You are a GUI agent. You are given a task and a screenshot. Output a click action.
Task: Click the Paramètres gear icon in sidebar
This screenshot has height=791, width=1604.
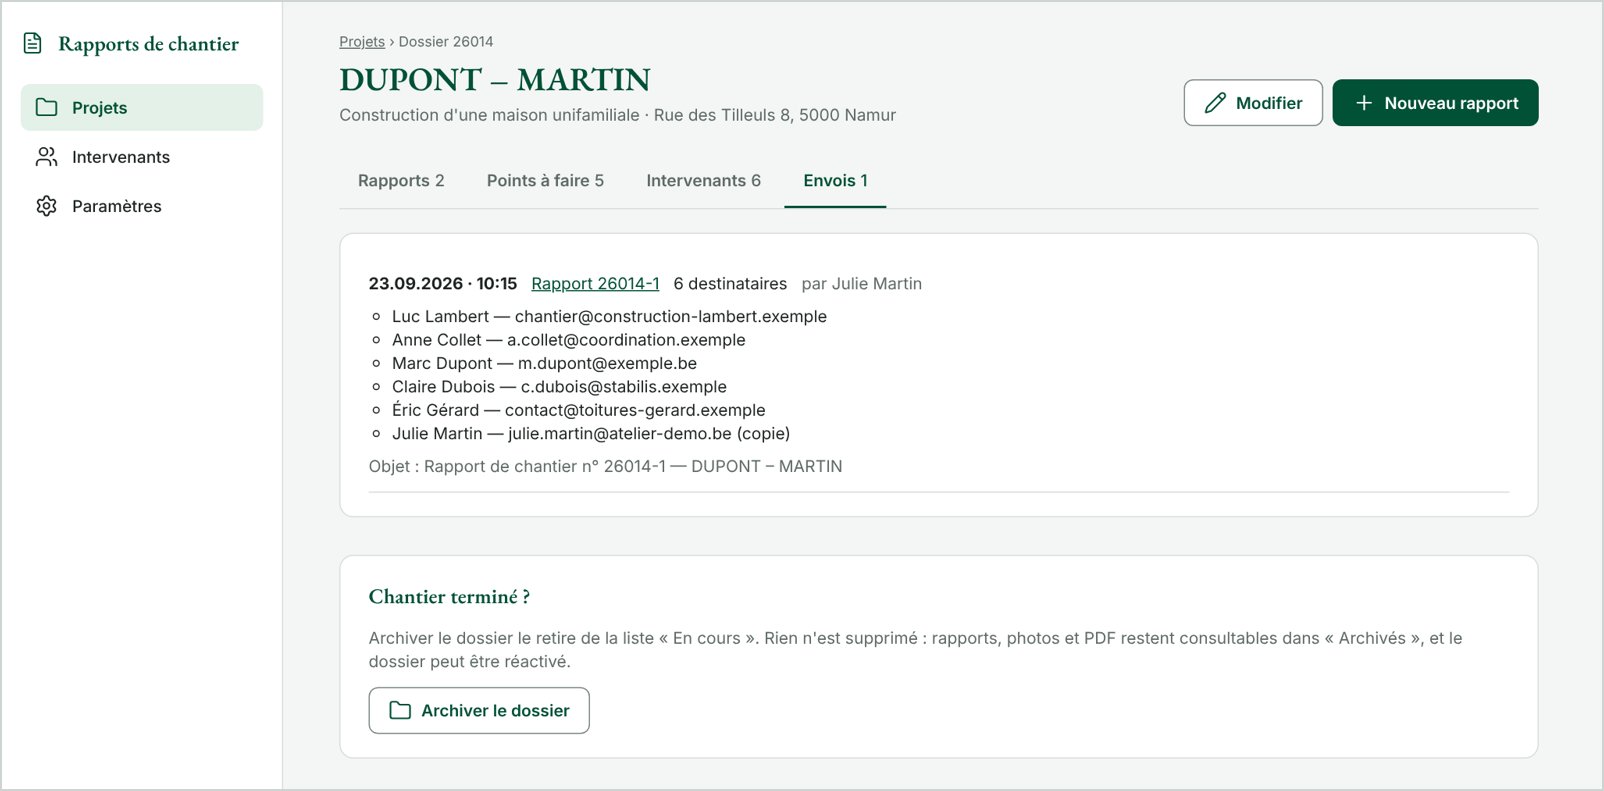point(46,206)
